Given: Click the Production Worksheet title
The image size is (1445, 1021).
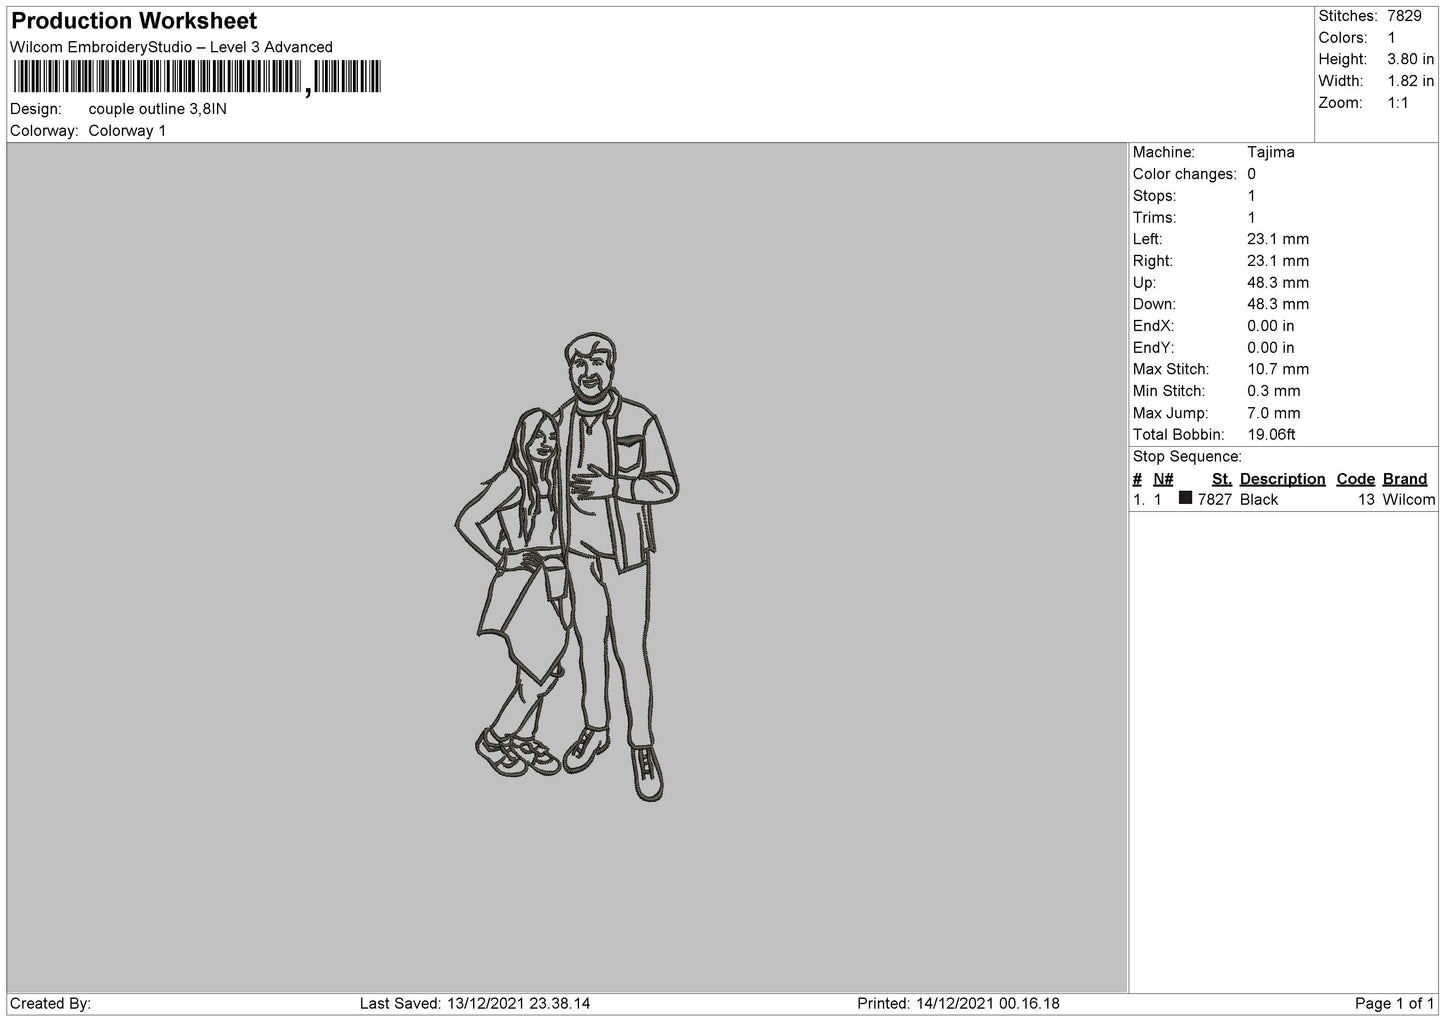Looking at the screenshot, I should 134,21.
